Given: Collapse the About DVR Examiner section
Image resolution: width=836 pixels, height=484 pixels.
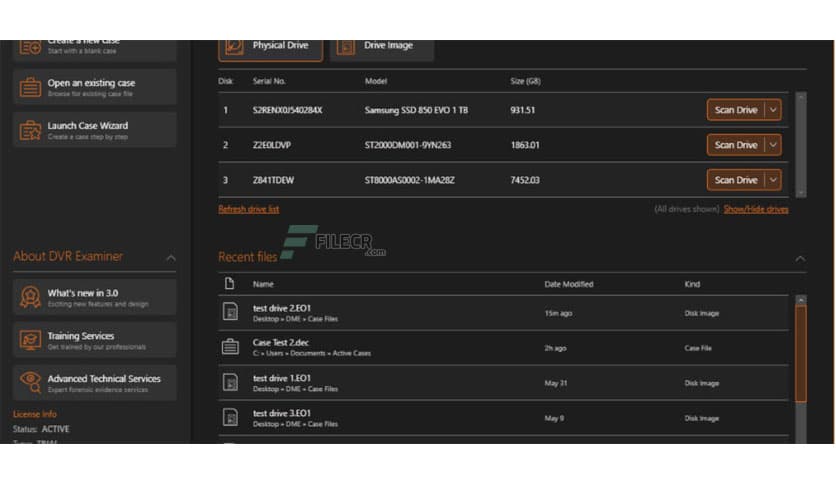Looking at the screenshot, I should (171, 259).
